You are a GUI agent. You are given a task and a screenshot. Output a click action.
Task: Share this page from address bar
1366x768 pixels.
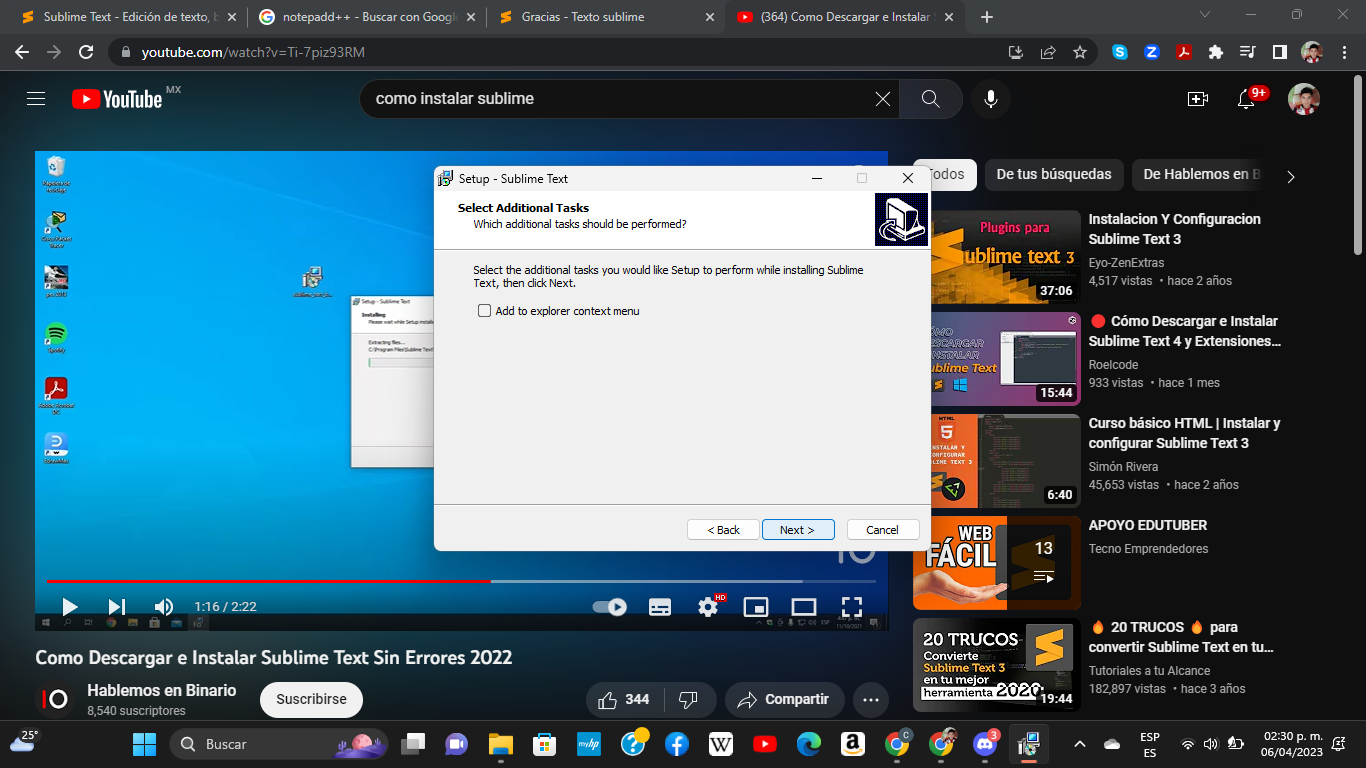1048,52
